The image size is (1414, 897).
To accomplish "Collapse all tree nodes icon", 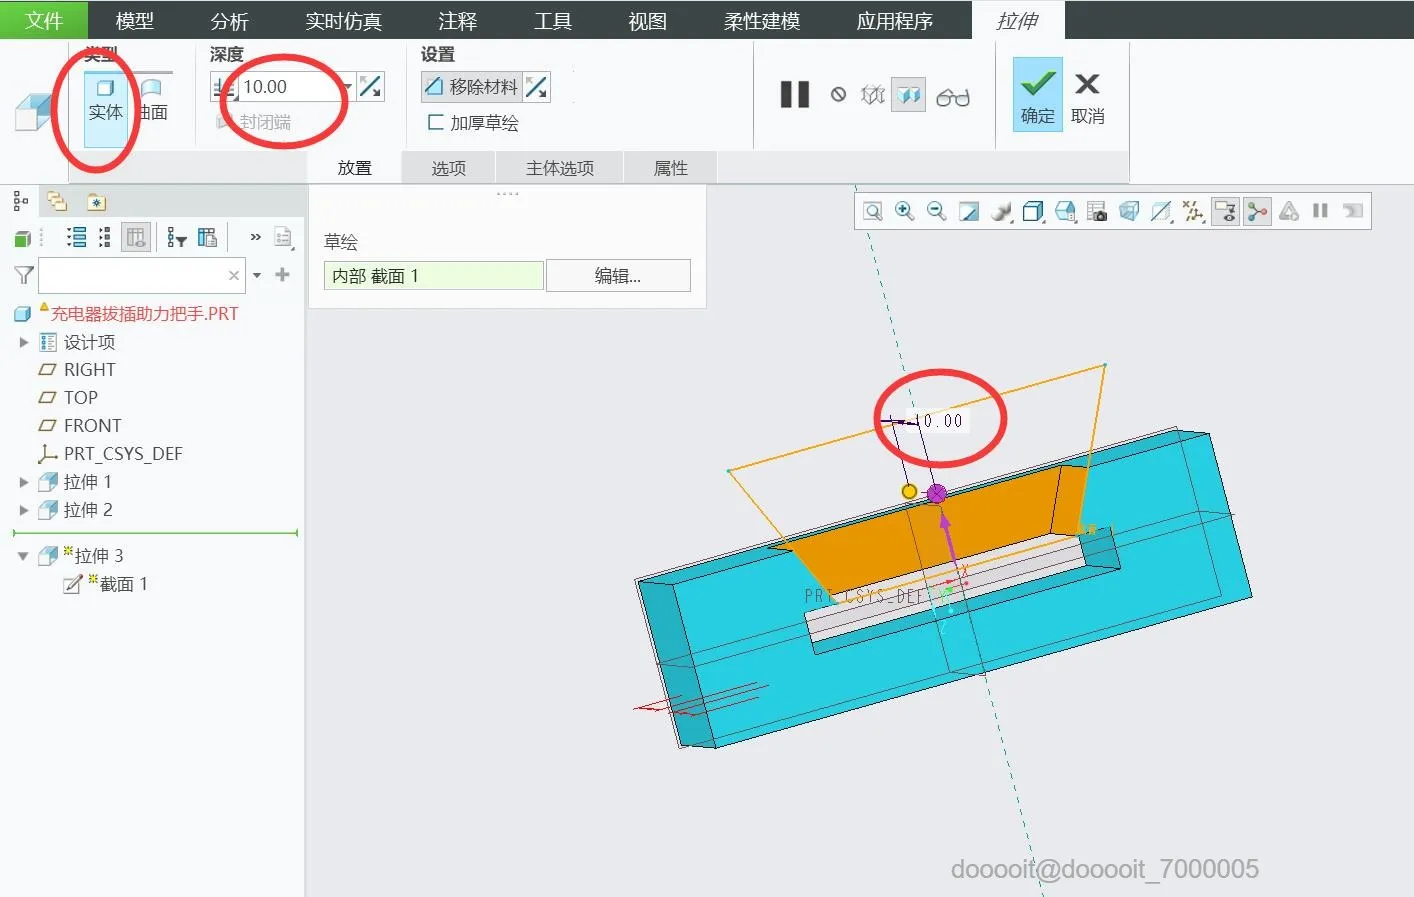I will click(x=105, y=237).
